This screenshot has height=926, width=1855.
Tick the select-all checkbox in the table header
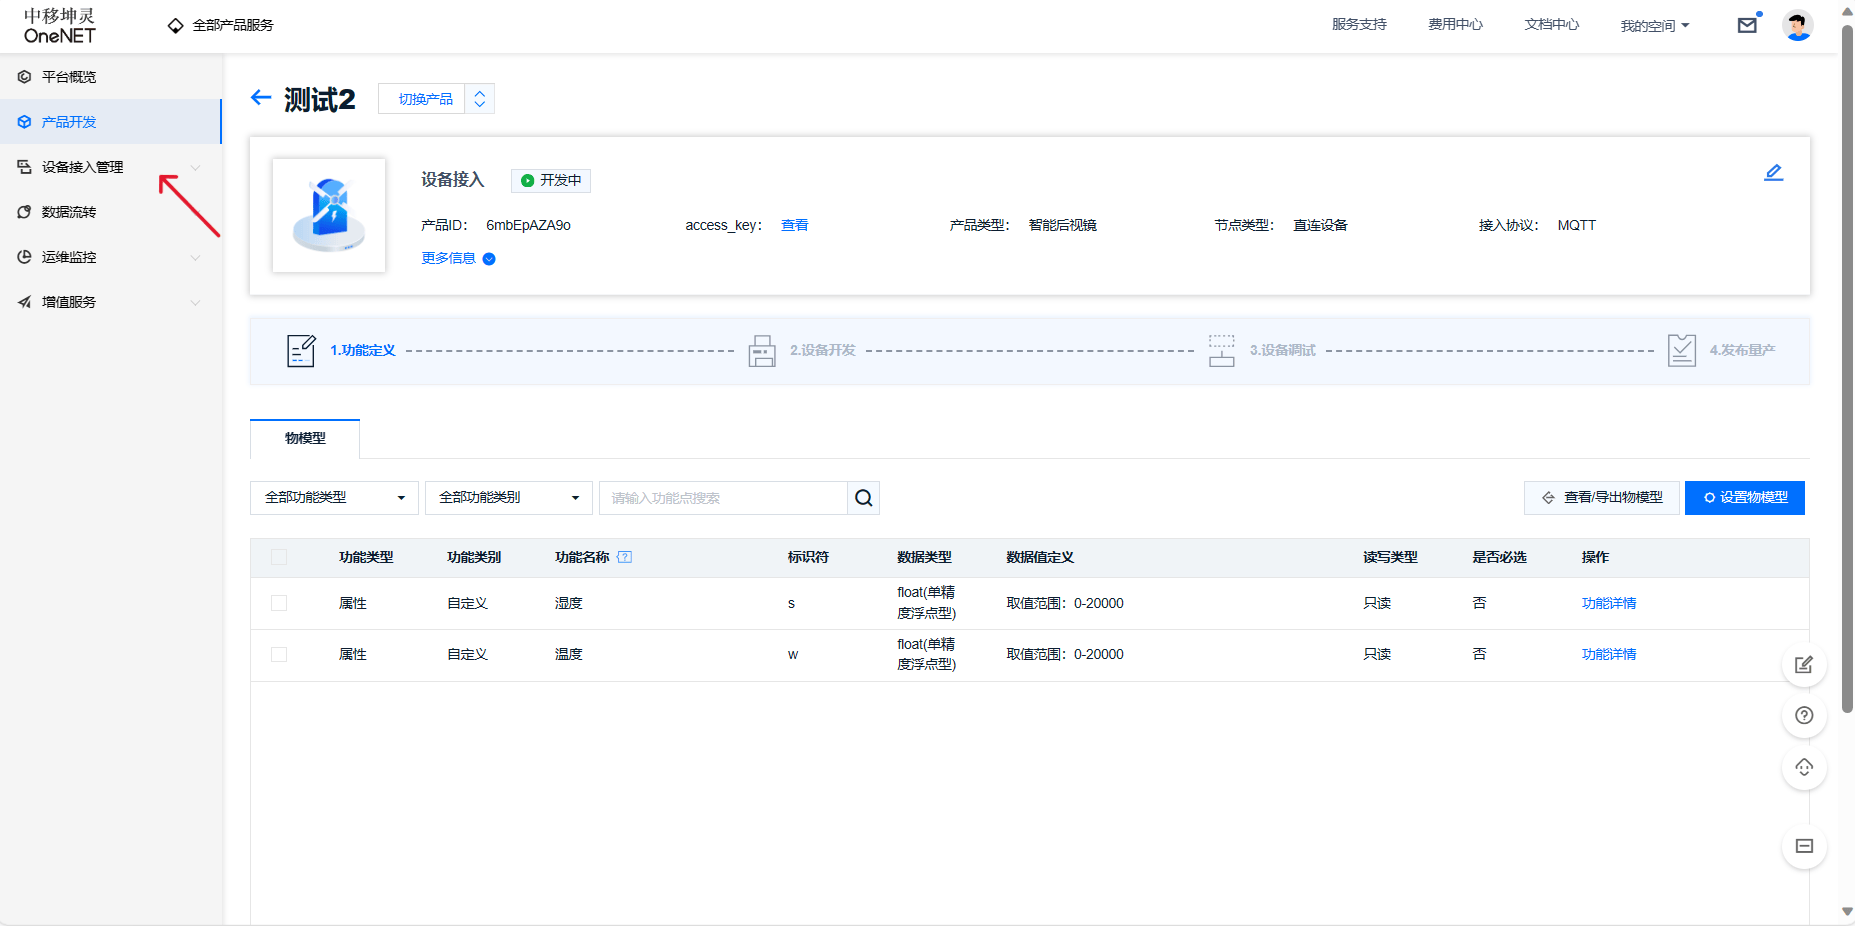click(279, 557)
